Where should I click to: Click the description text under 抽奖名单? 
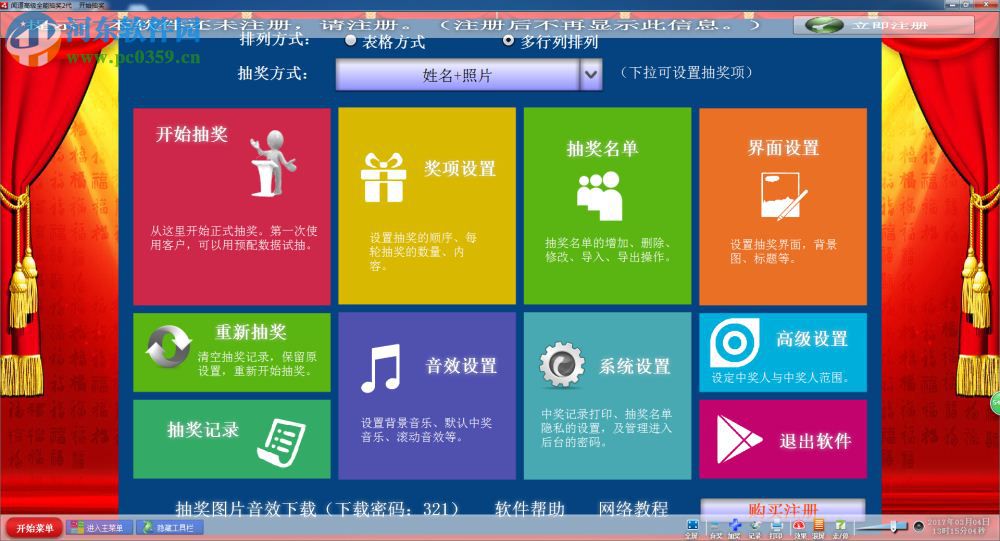(x=608, y=249)
